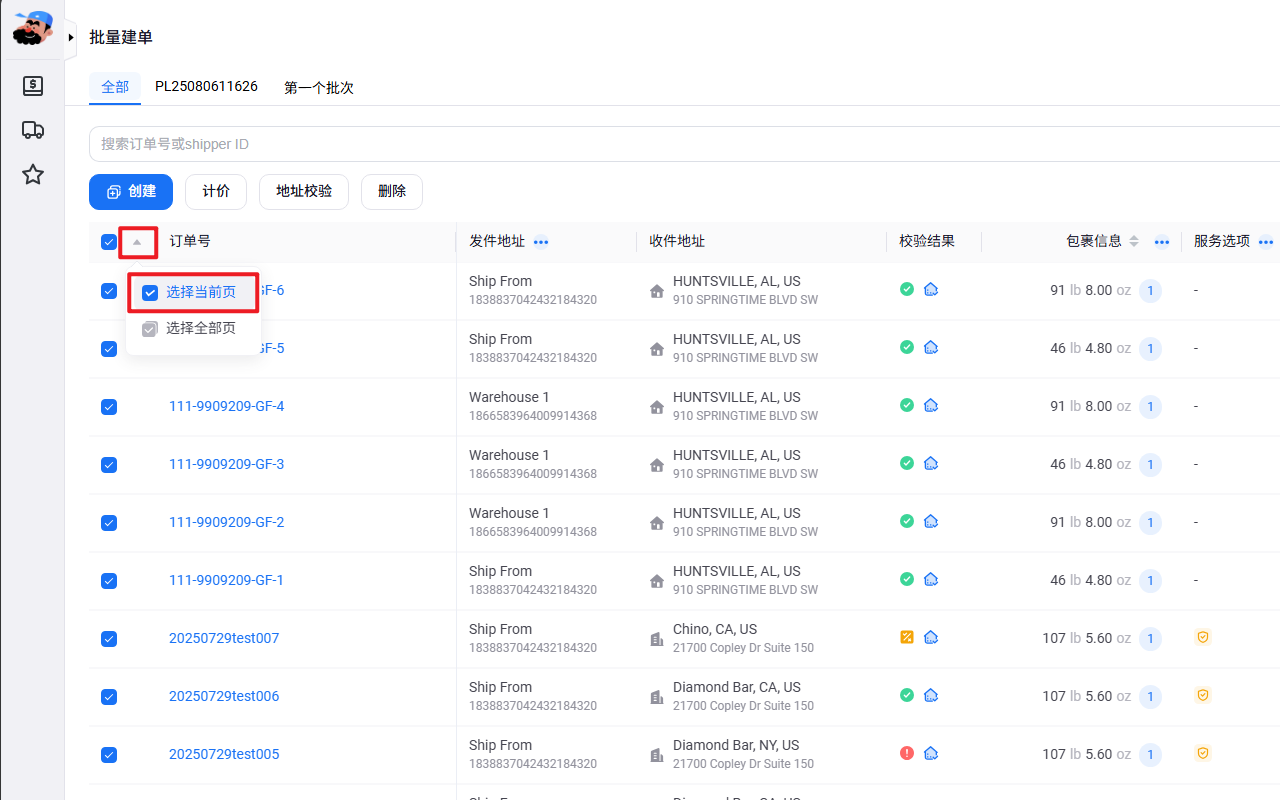Click the shield service icon for 20250729test006
This screenshot has width=1280, height=800.
pos(1203,695)
